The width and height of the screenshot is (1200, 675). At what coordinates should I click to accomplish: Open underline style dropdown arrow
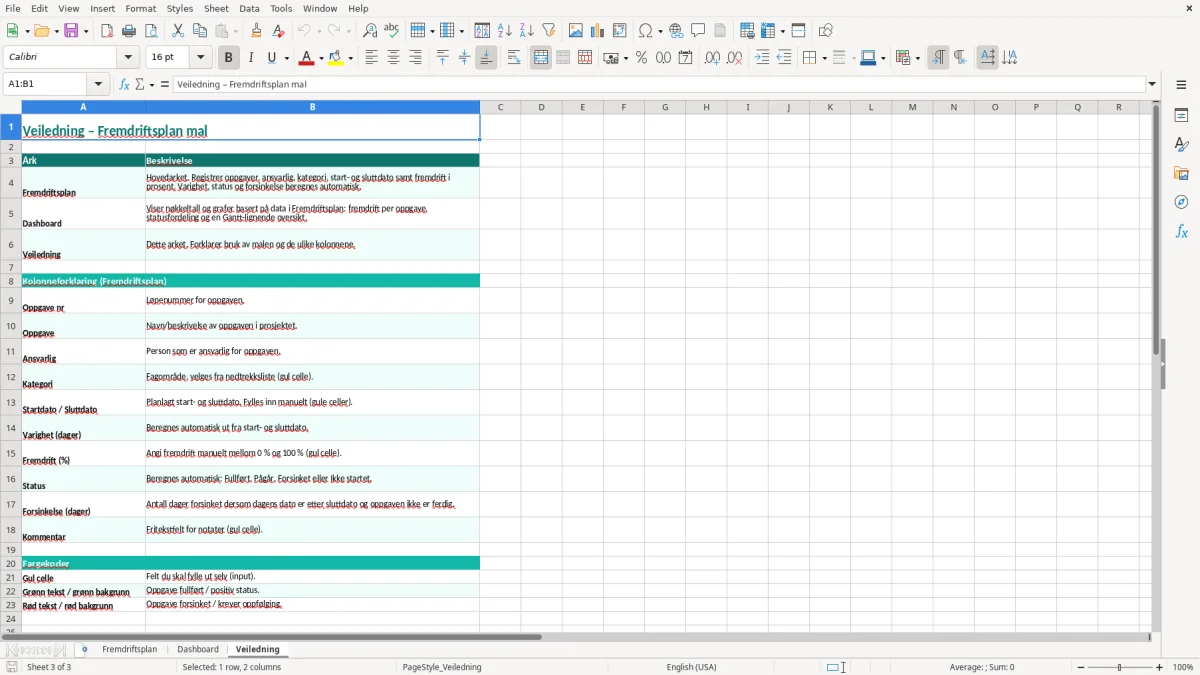tap(285, 58)
